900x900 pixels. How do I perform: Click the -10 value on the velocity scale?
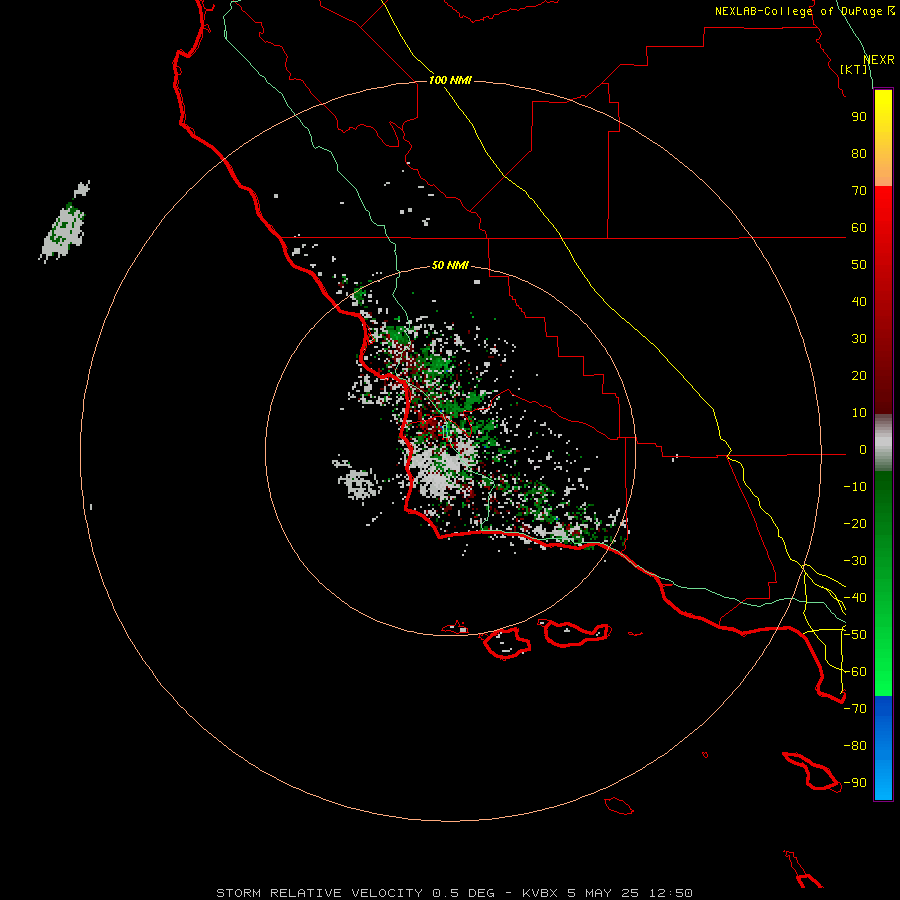pyautogui.click(x=855, y=487)
